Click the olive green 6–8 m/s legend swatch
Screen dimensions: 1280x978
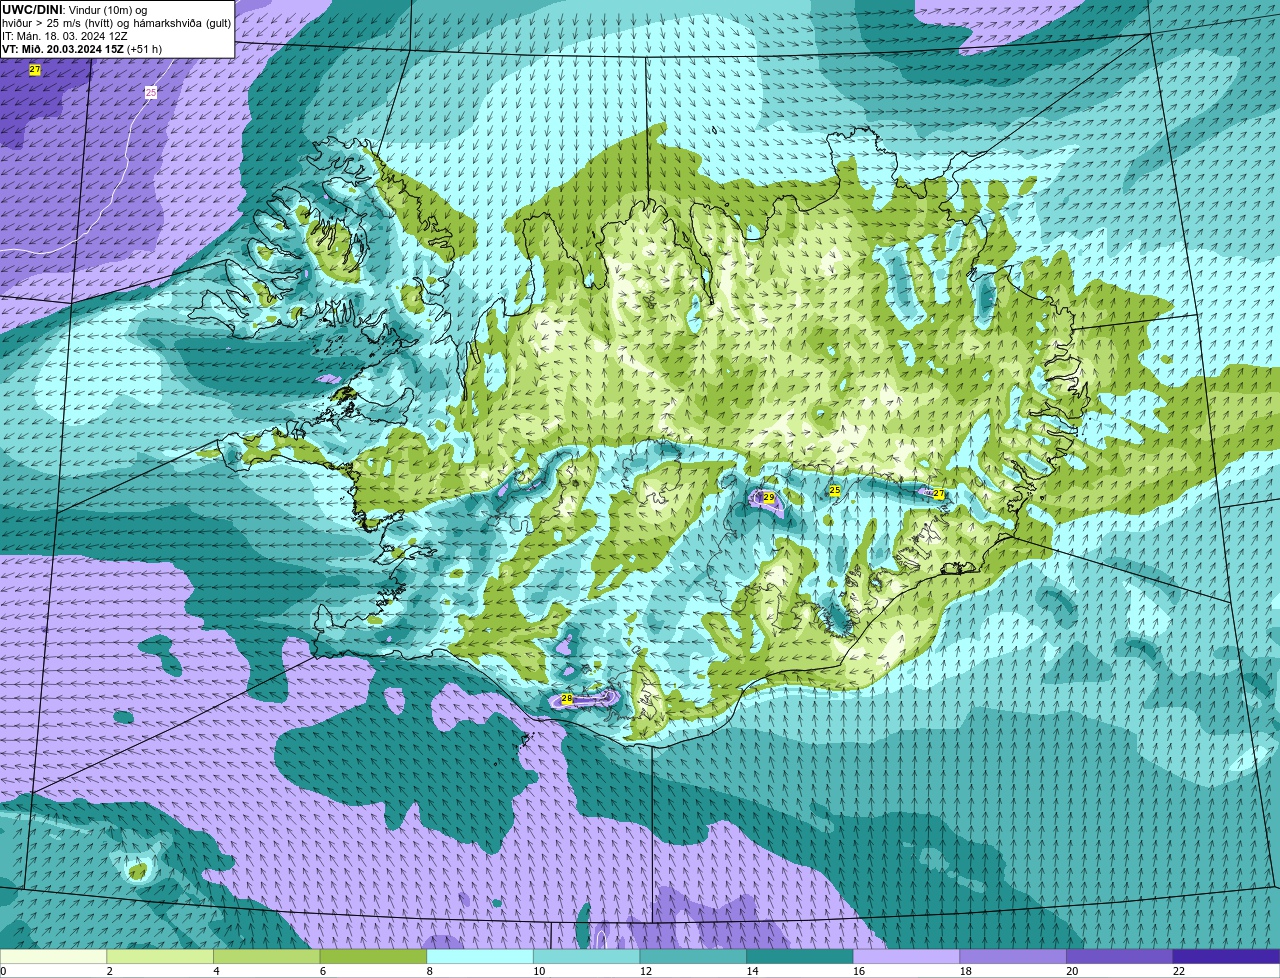(373, 956)
